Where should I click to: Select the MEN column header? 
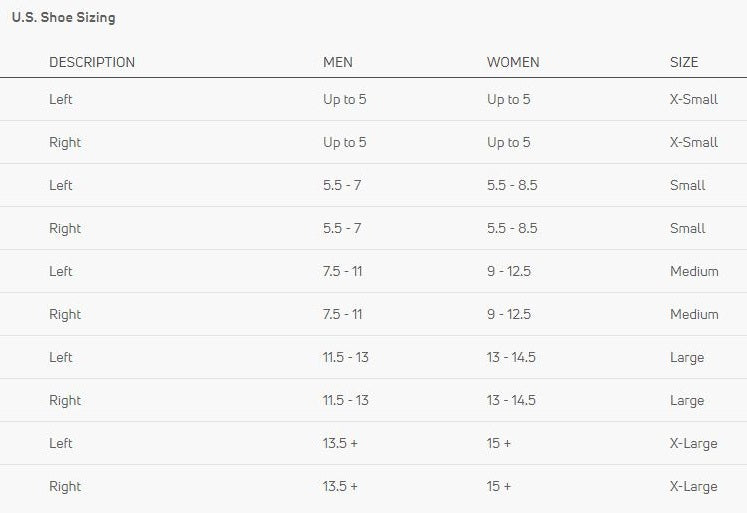[338, 62]
